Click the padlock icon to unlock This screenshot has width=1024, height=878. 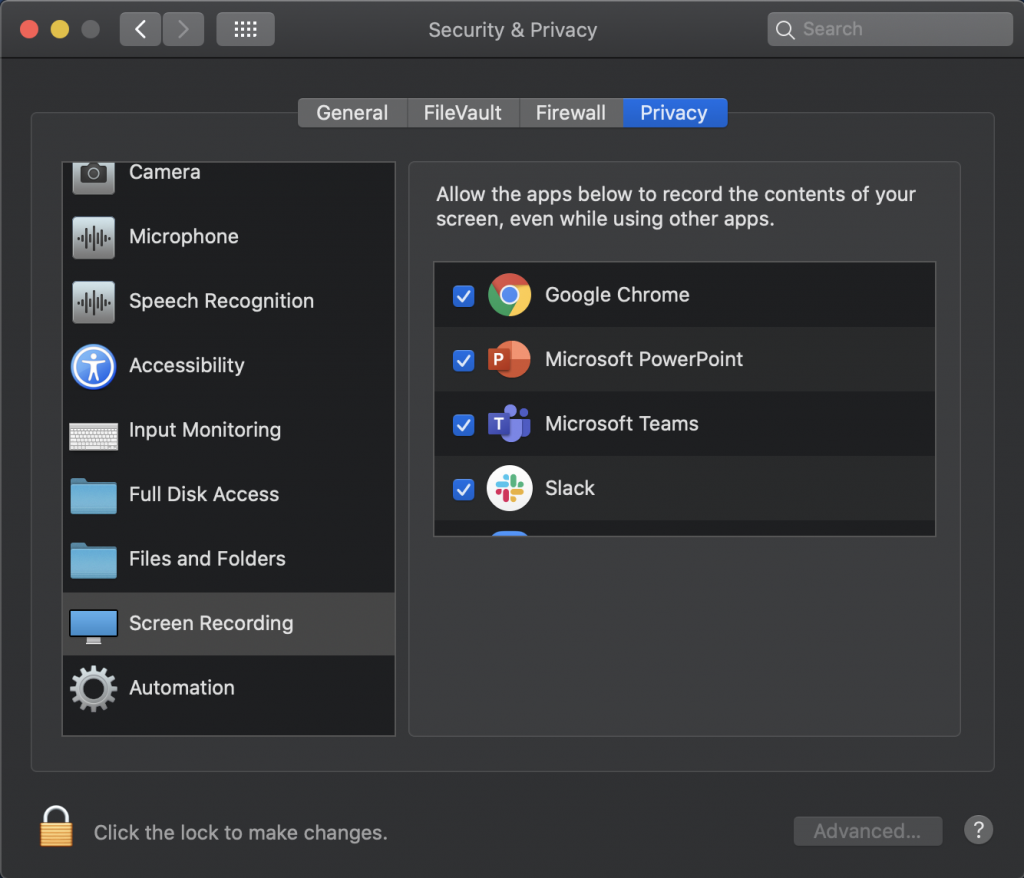click(x=56, y=828)
